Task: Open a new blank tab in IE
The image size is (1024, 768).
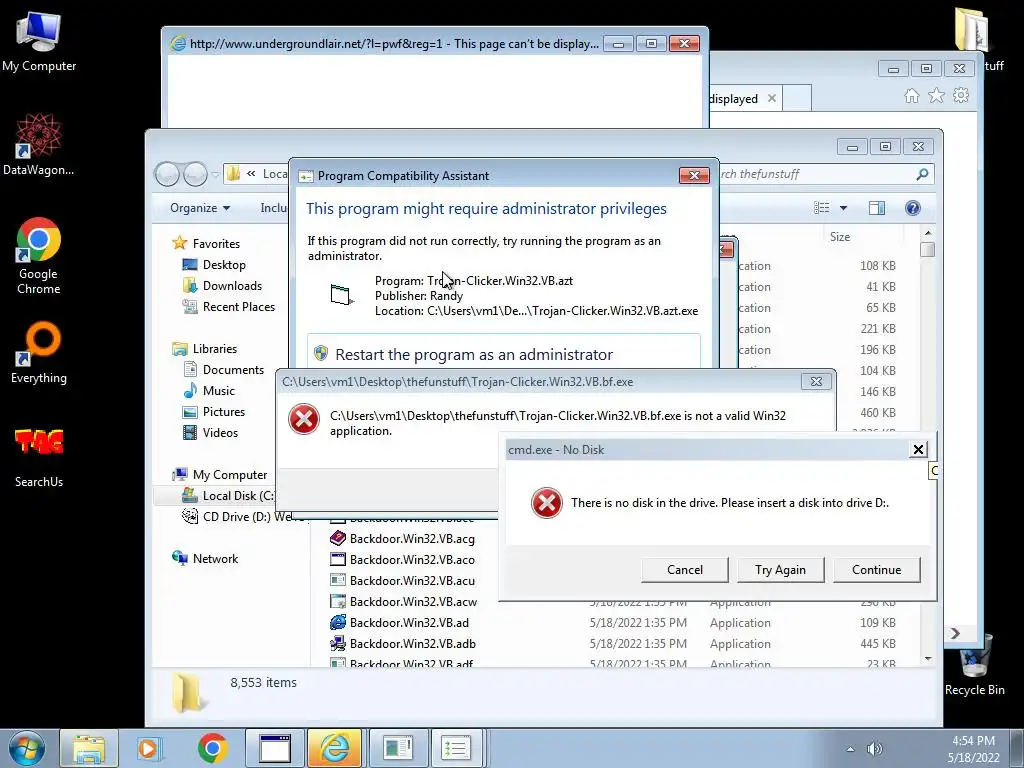Action: (x=797, y=98)
